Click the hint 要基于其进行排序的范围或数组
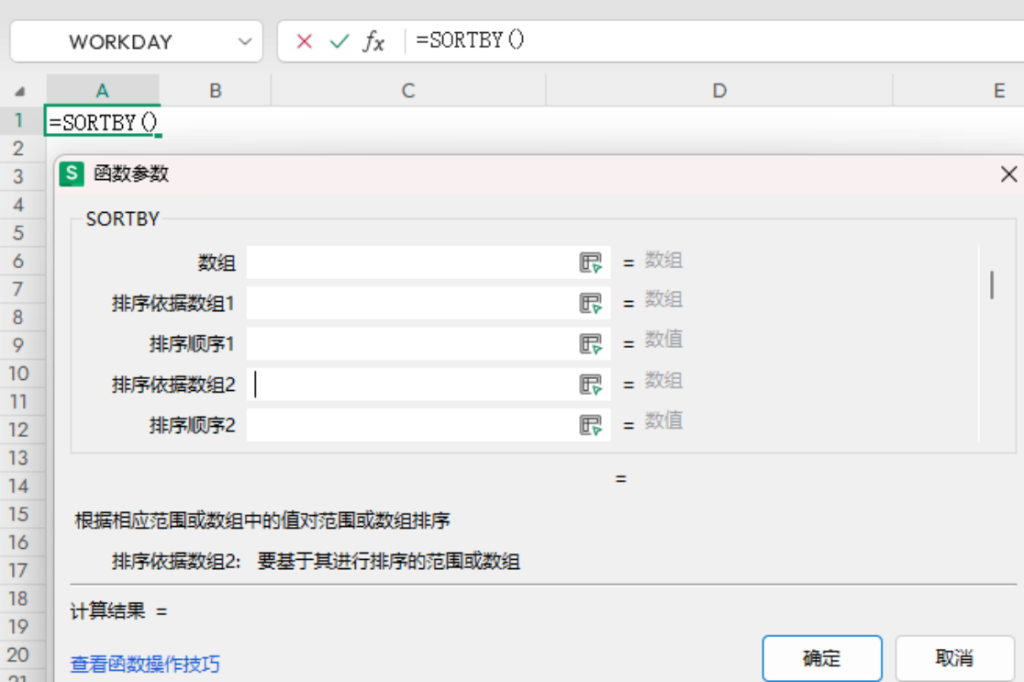1024x682 pixels. [x=389, y=561]
